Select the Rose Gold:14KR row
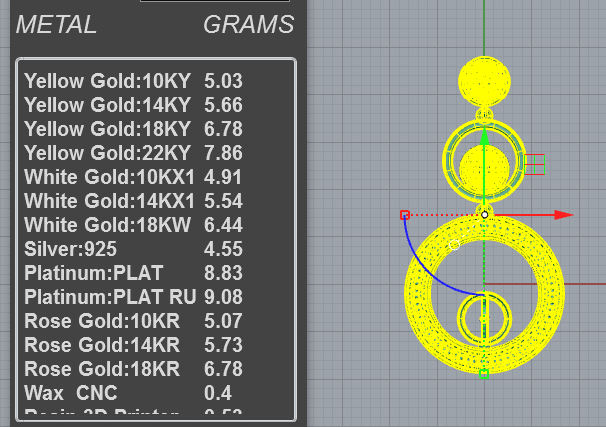This screenshot has width=606, height=427. point(133,345)
